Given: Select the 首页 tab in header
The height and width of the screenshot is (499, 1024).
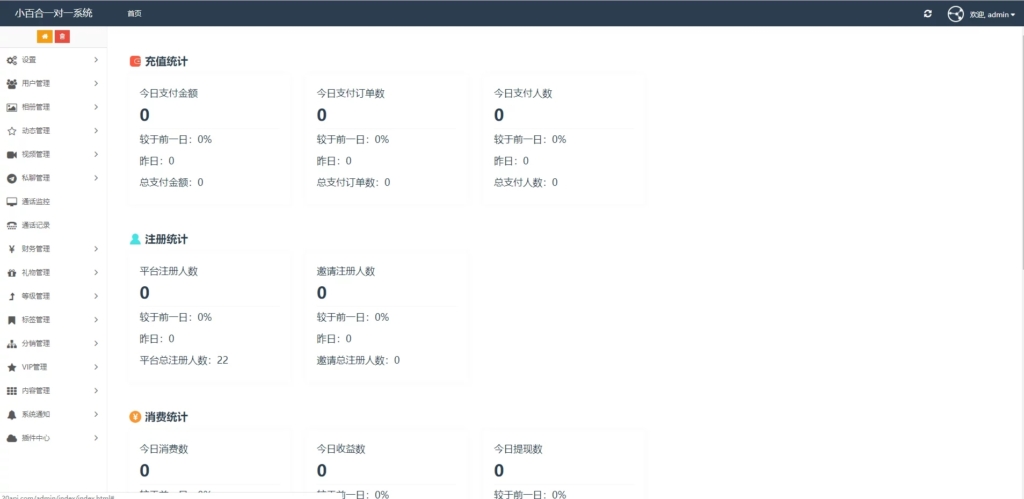Looking at the screenshot, I should [134, 14].
